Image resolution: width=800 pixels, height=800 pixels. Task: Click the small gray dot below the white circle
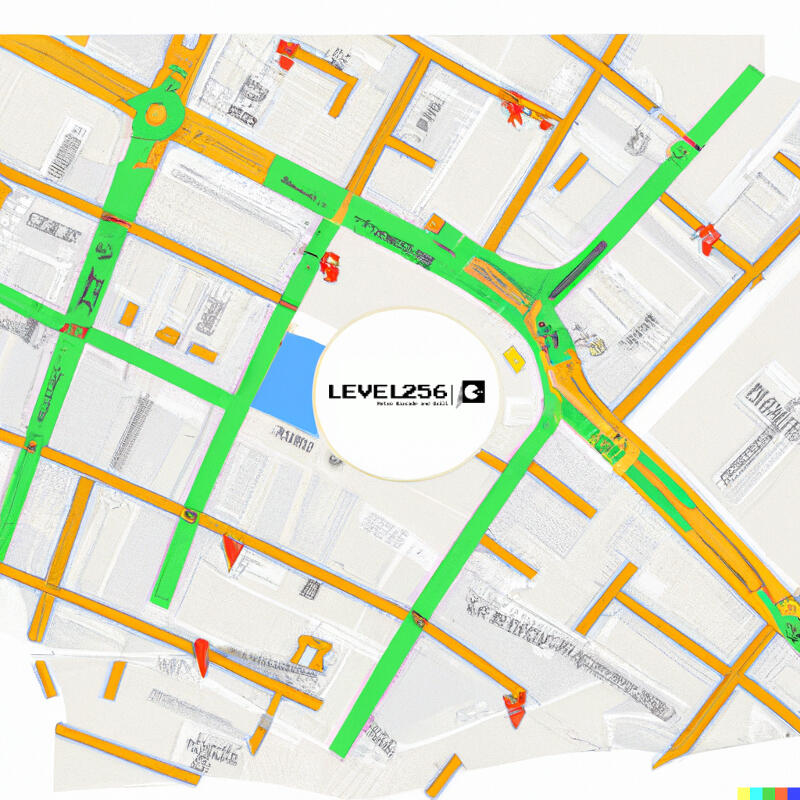point(335,460)
